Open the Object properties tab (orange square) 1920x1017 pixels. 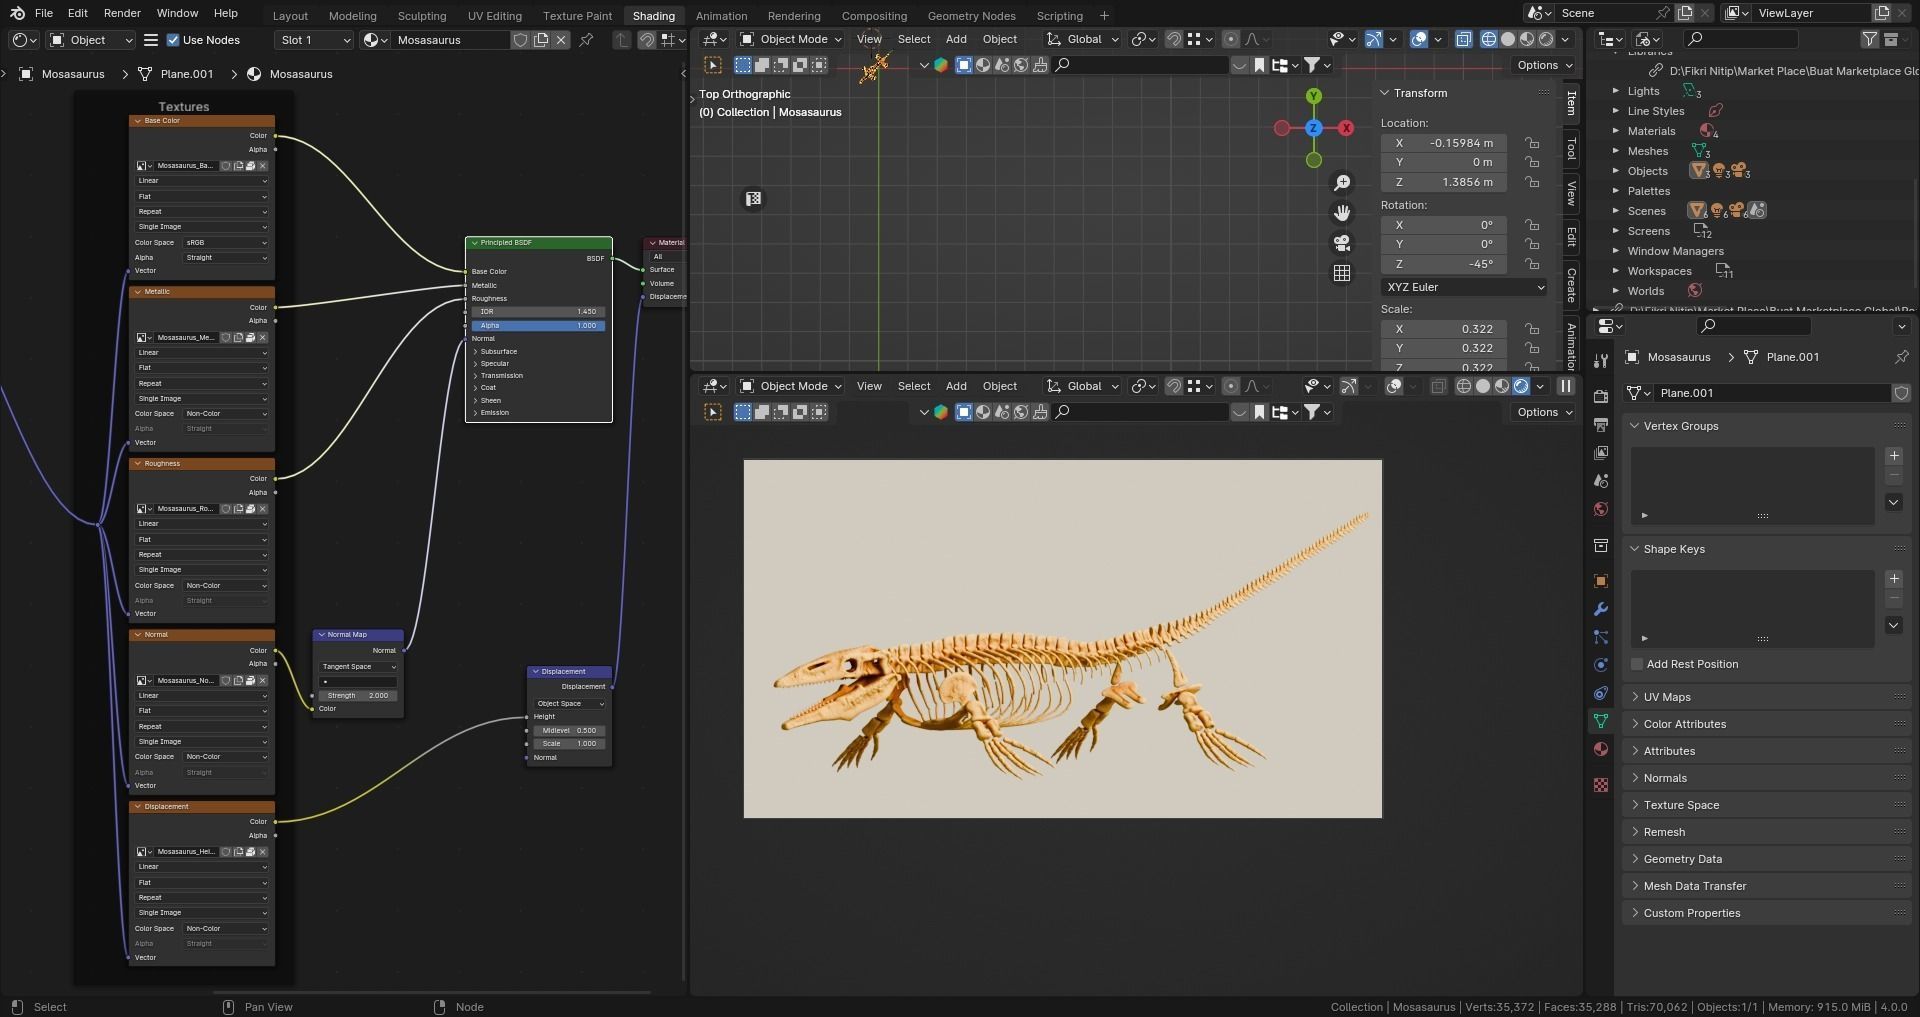pos(1601,581)
